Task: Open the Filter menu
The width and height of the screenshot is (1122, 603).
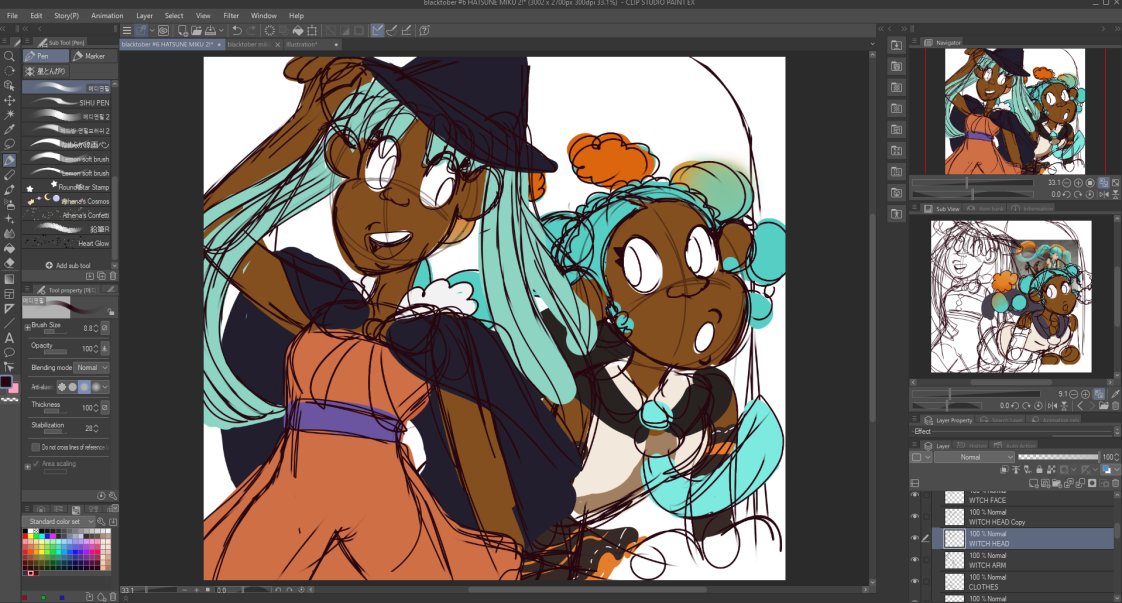Action: pyautogui.click(x=231, y=15)
